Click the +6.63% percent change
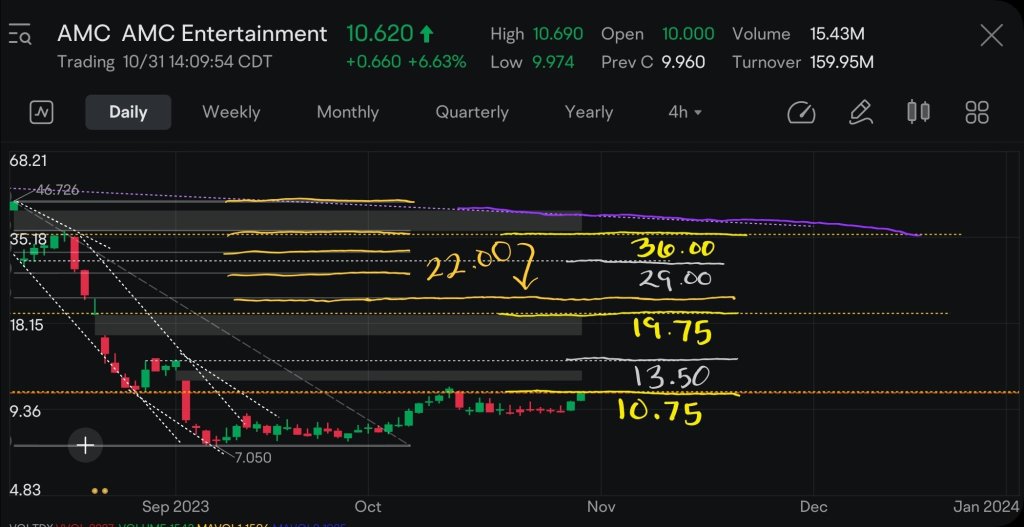Viewport: 1024px width, 527px height. click(x=437, y=62)
